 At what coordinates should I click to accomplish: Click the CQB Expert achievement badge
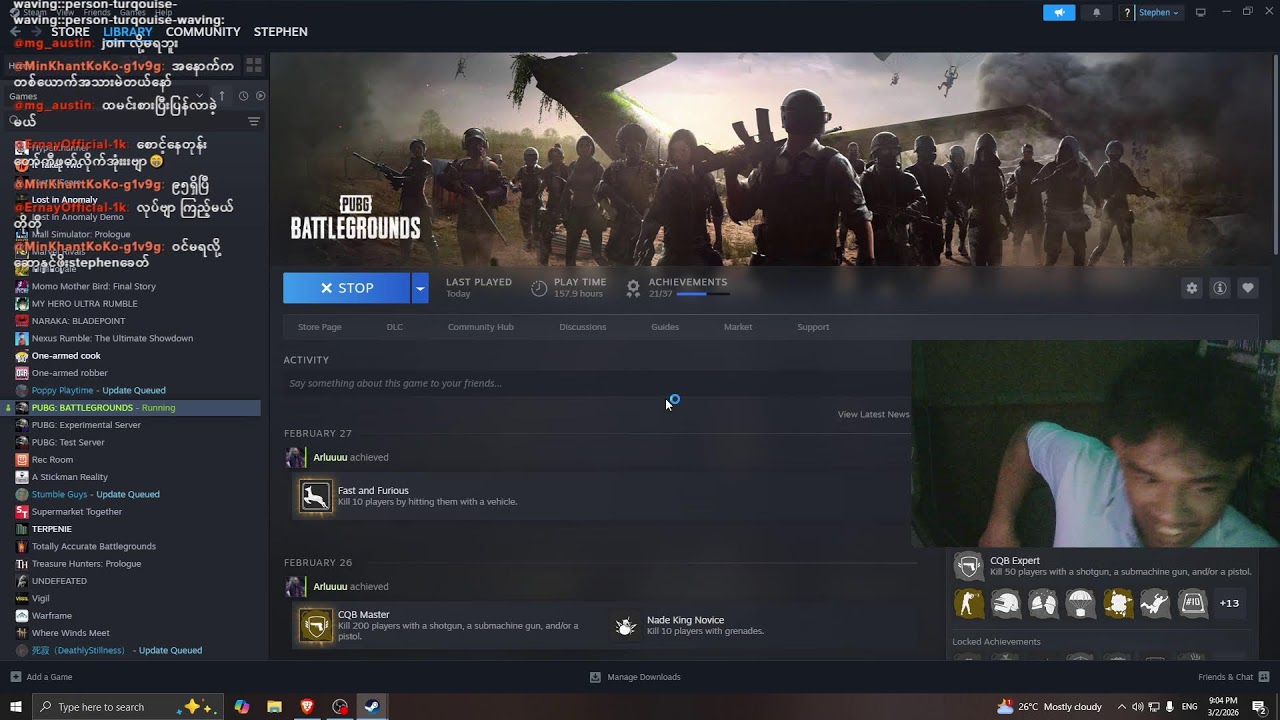968,566
